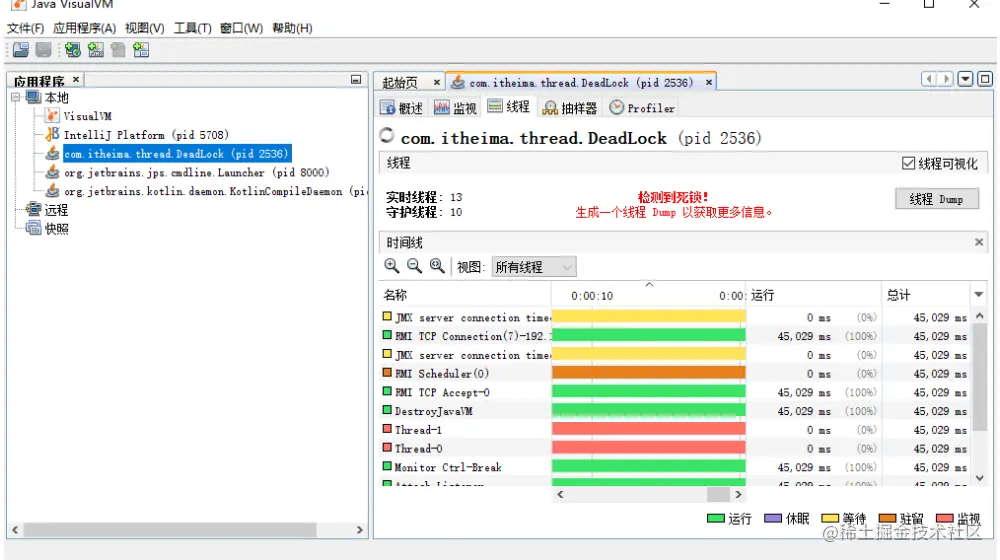The image size is (1000, 560).
Task: Collapse the Local (本地) tree node
Action: 15,98
